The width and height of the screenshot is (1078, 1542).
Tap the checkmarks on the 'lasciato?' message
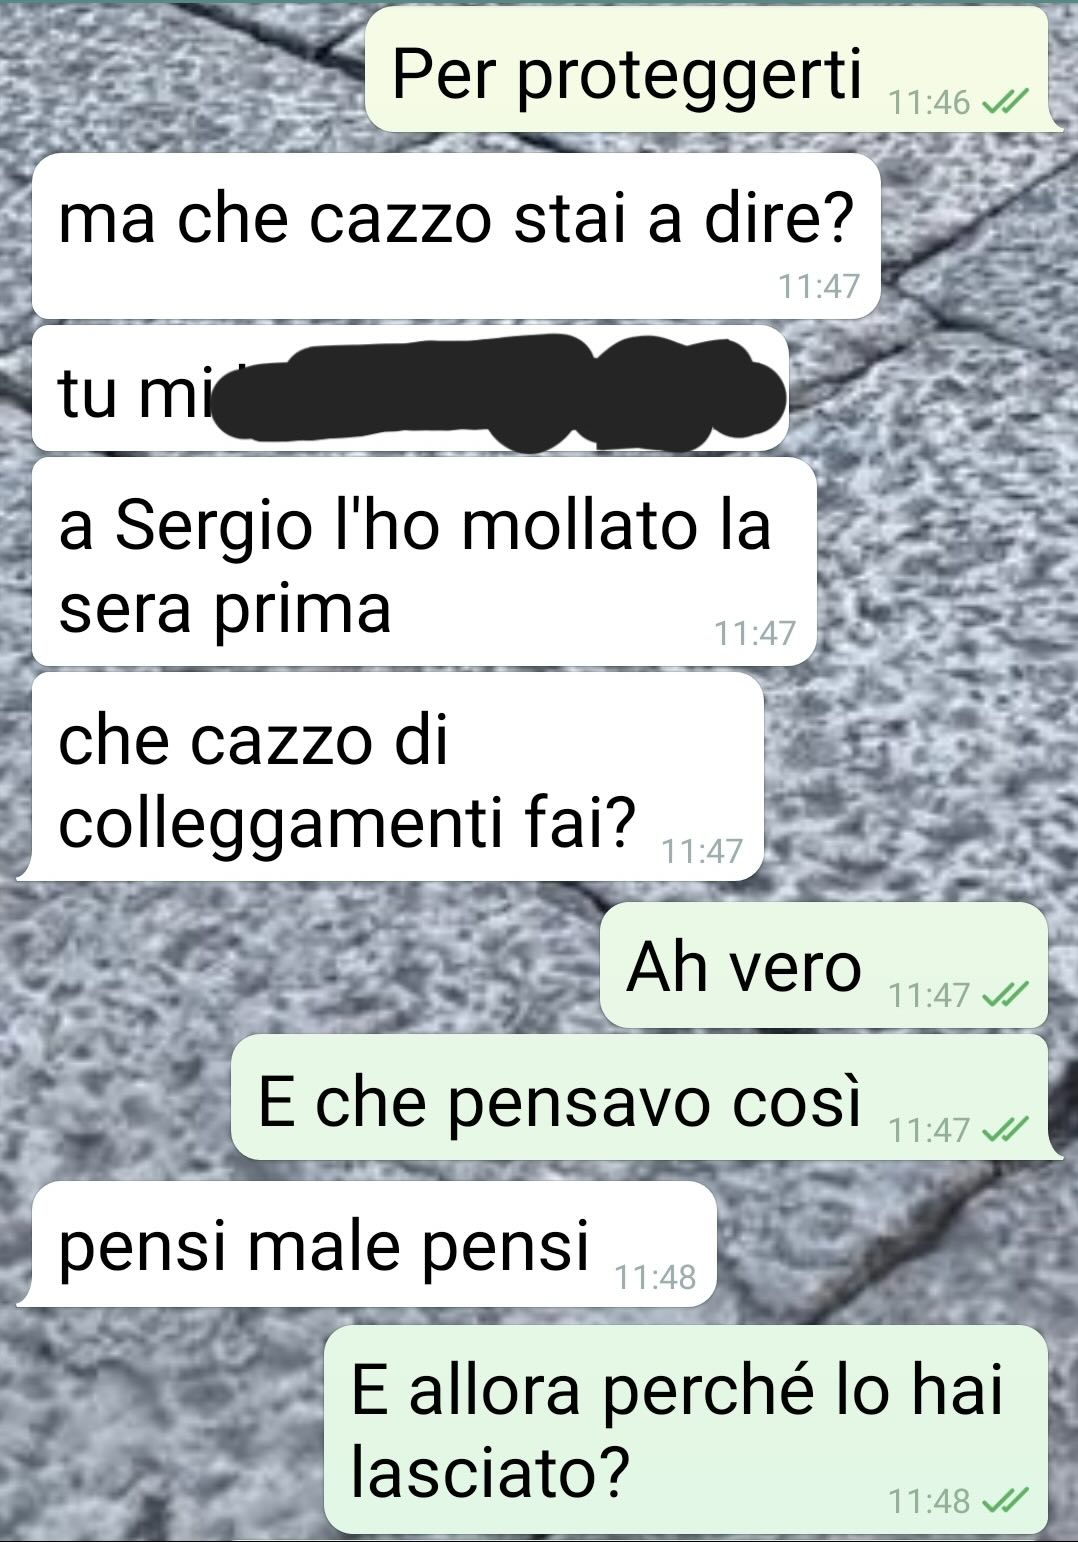[x=1005, y=1500]
